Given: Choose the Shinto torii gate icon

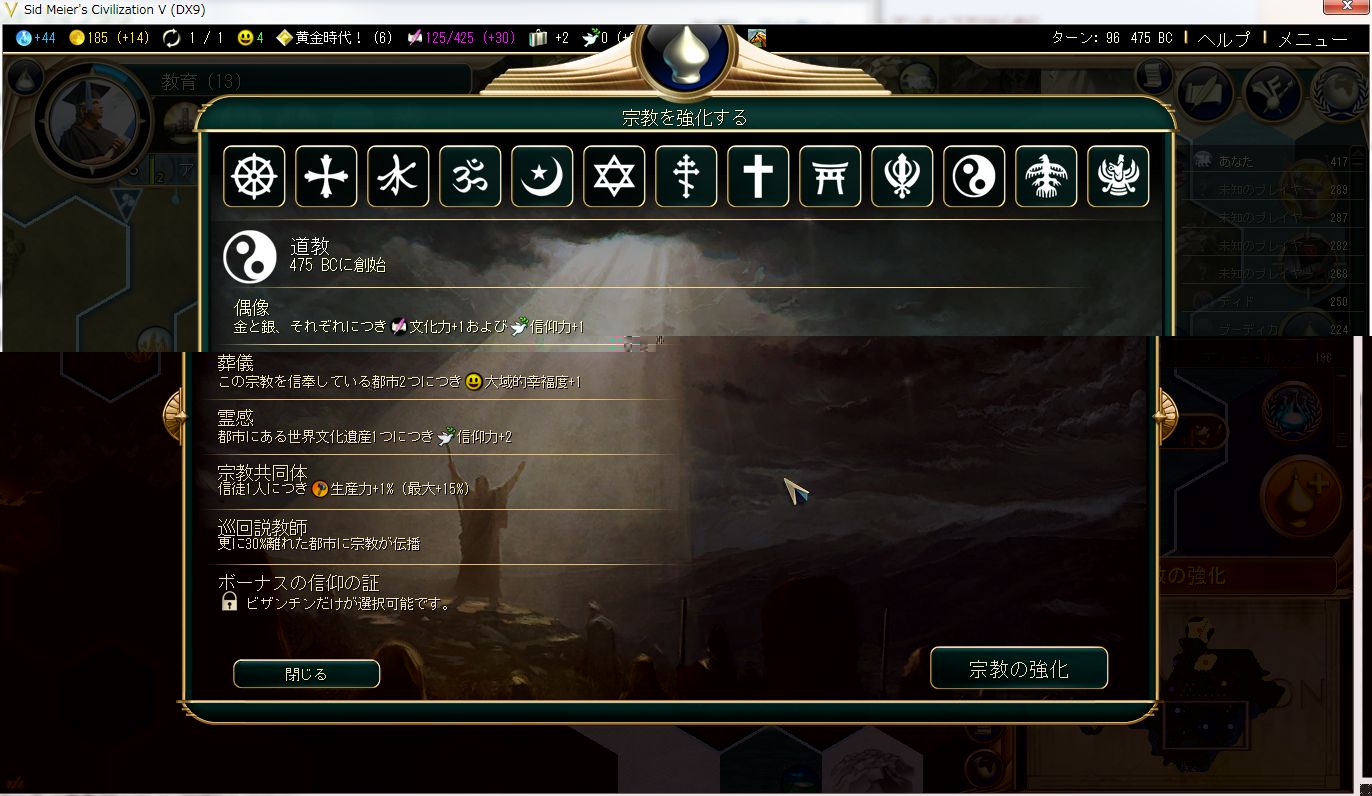Looking at the screenshot, I should pos(830,177).
